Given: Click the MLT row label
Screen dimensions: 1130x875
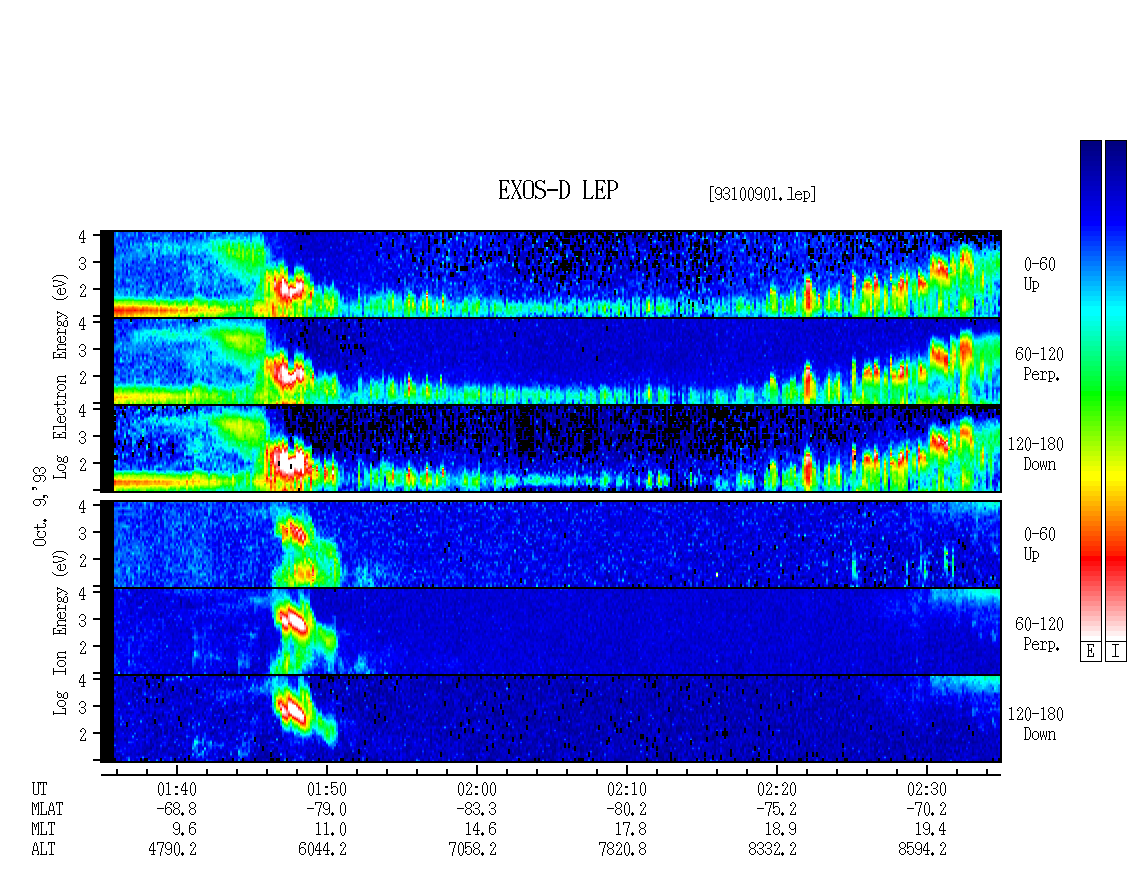Looking at the screenshot, I should click(x=43, y=830).
